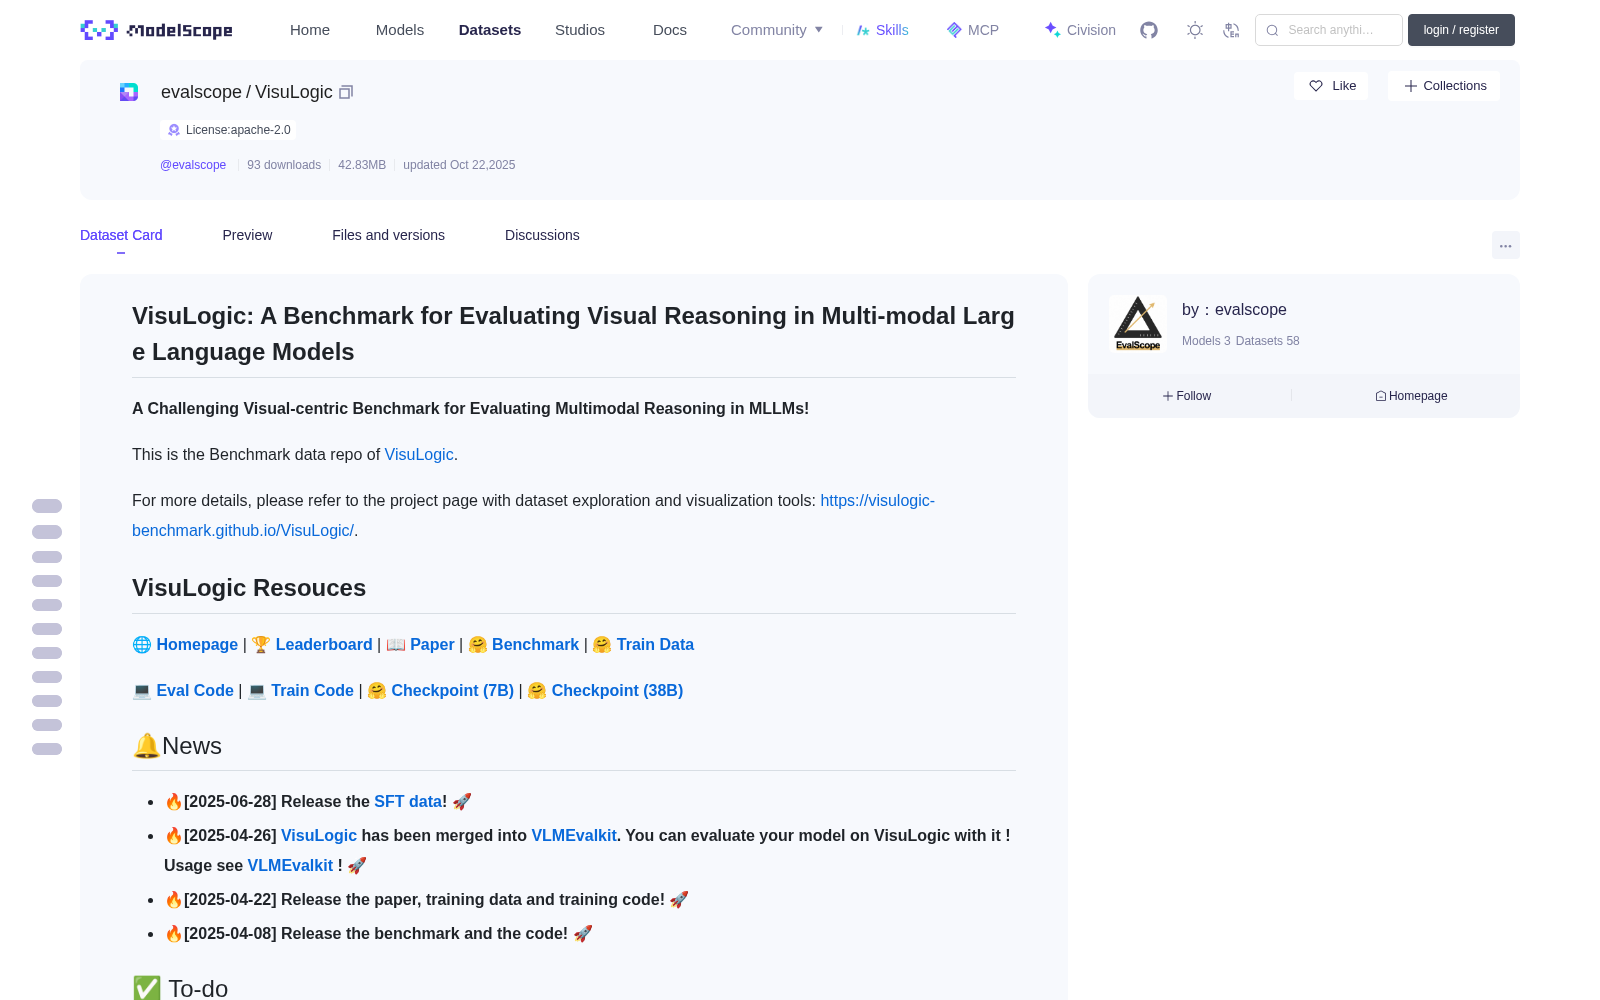Viewport: 1600px width, 1000px height.
Task: Go to the Home page
Action: click(310, 30)
